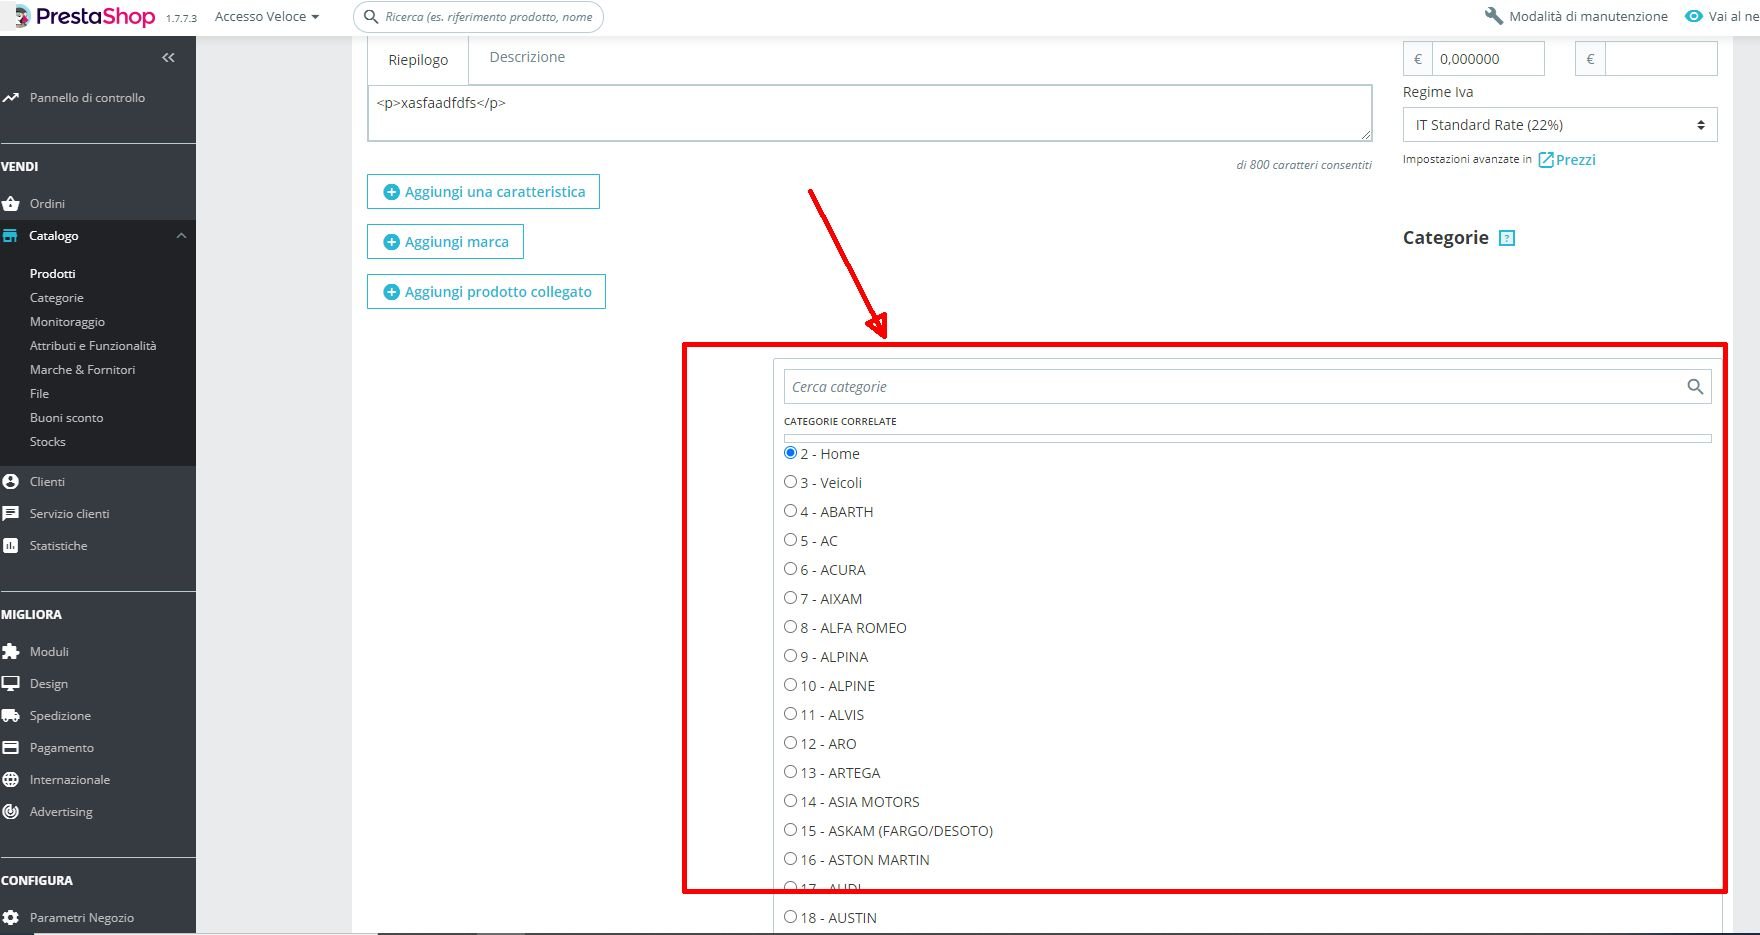Image resolution: width=1760 pixels, height=935 pixels.
Task: Follow the Prezzi advanced settings link
Action: pos(1576,160)
